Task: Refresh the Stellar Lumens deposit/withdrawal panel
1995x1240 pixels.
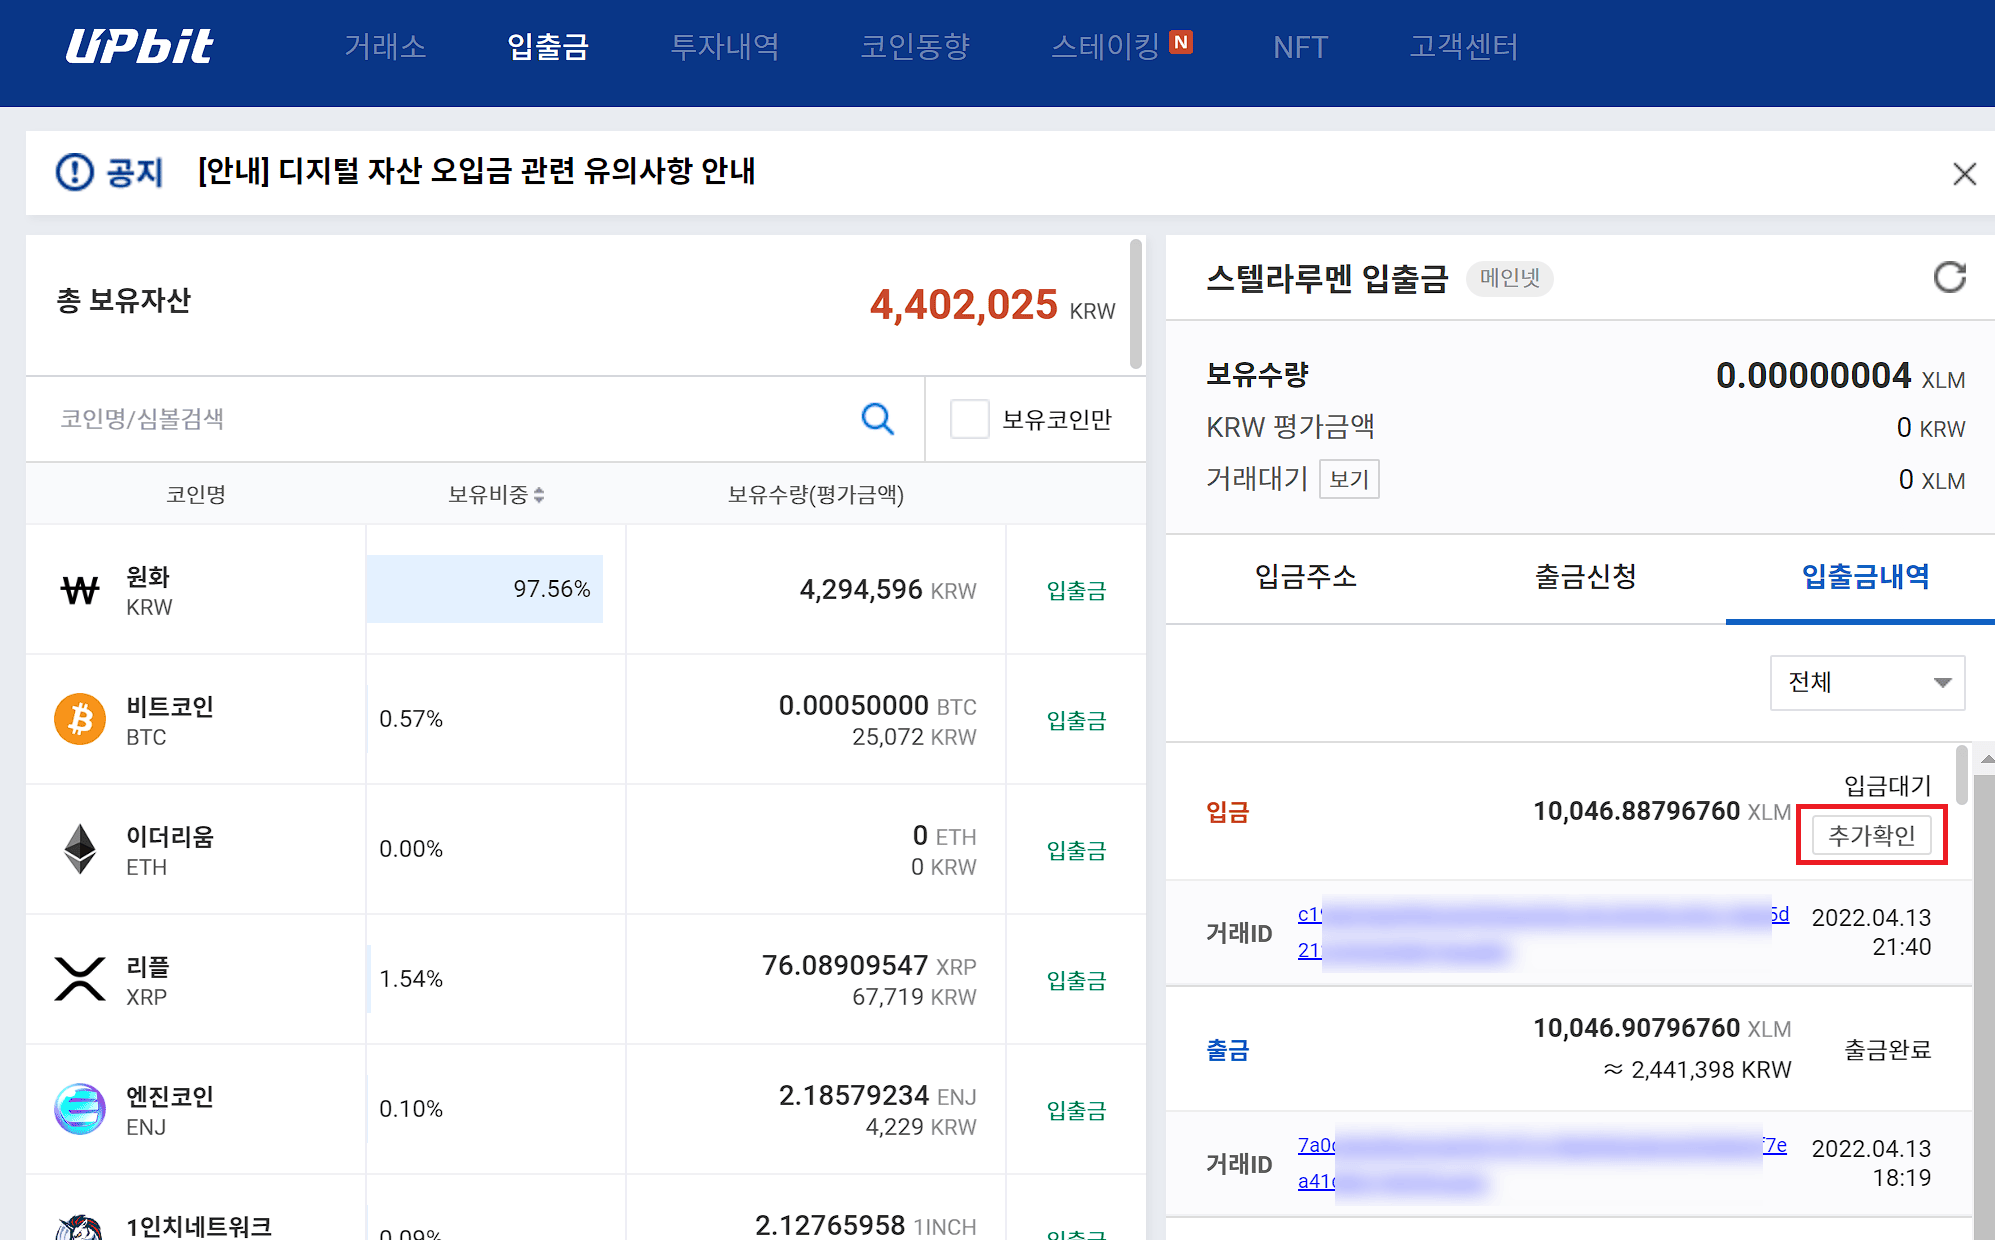Action: click(x=1949, y=277)
